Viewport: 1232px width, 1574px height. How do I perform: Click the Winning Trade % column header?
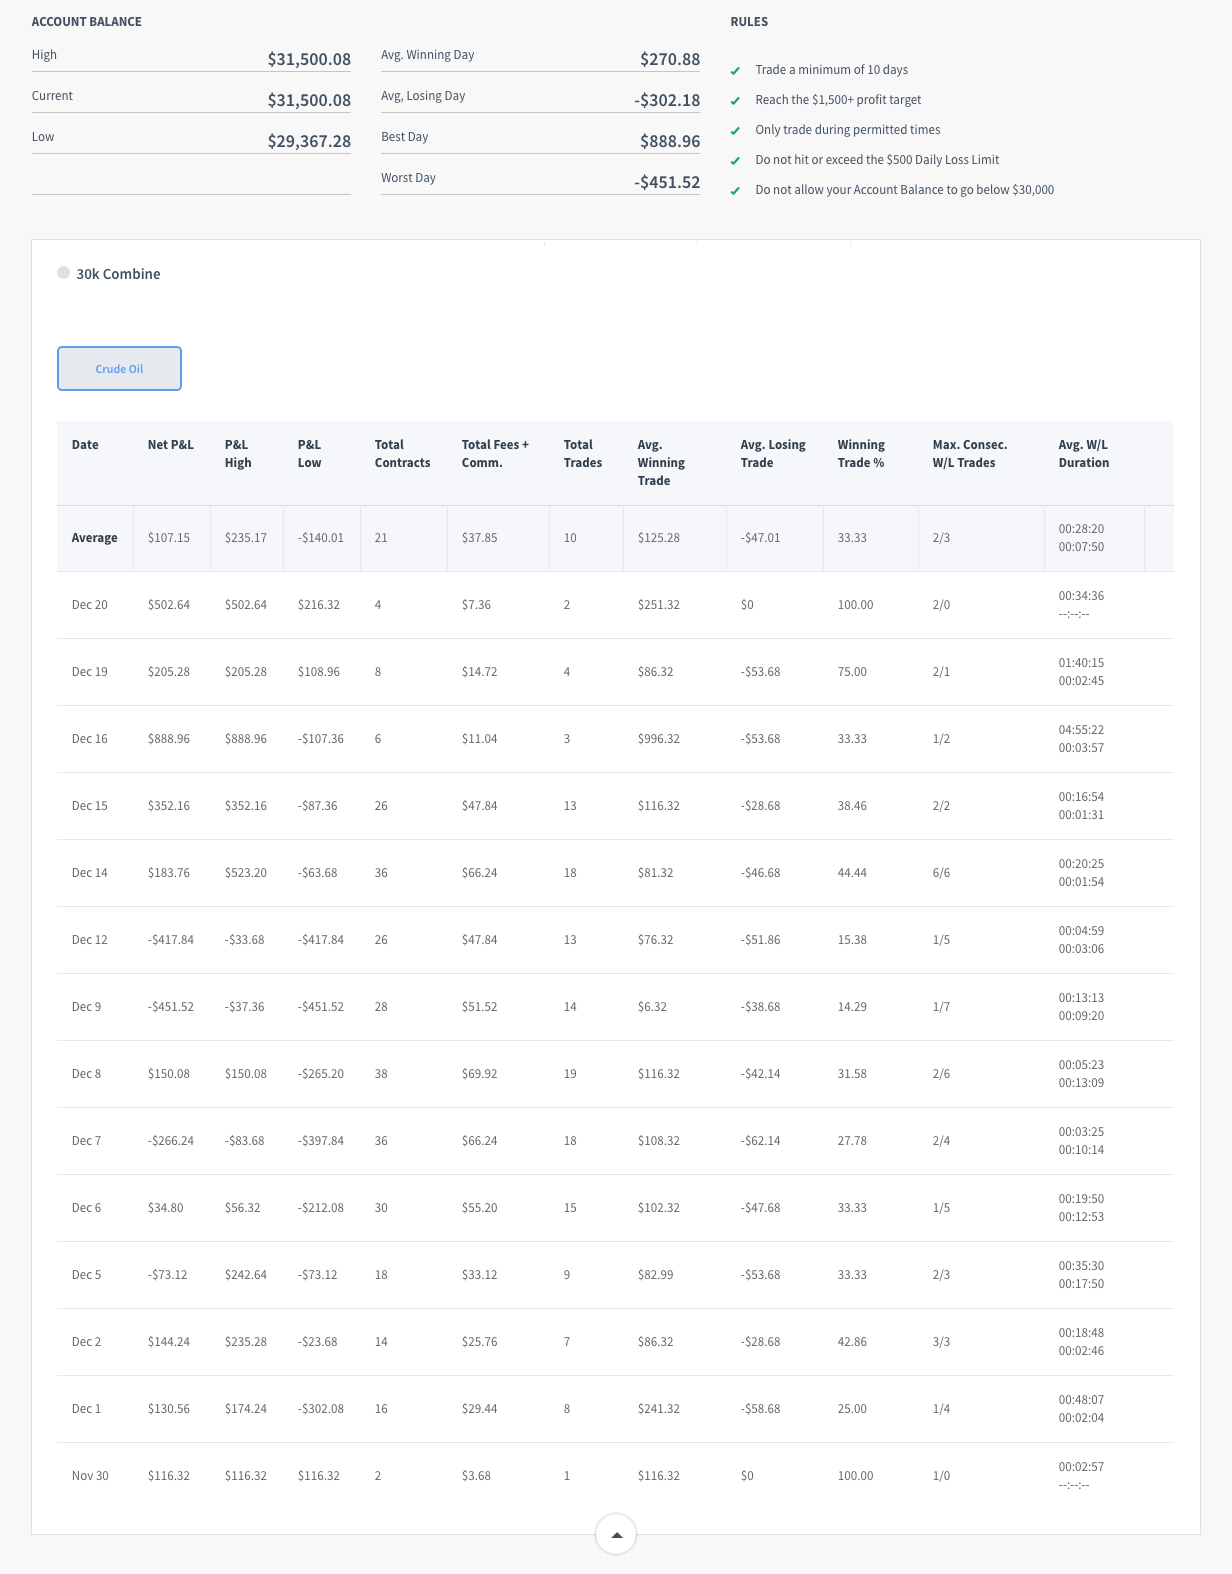(861, 454)
